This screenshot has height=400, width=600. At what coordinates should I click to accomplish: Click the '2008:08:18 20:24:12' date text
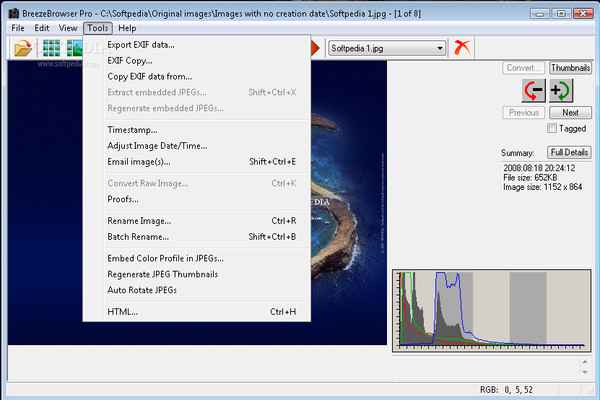tap(539, 168)
